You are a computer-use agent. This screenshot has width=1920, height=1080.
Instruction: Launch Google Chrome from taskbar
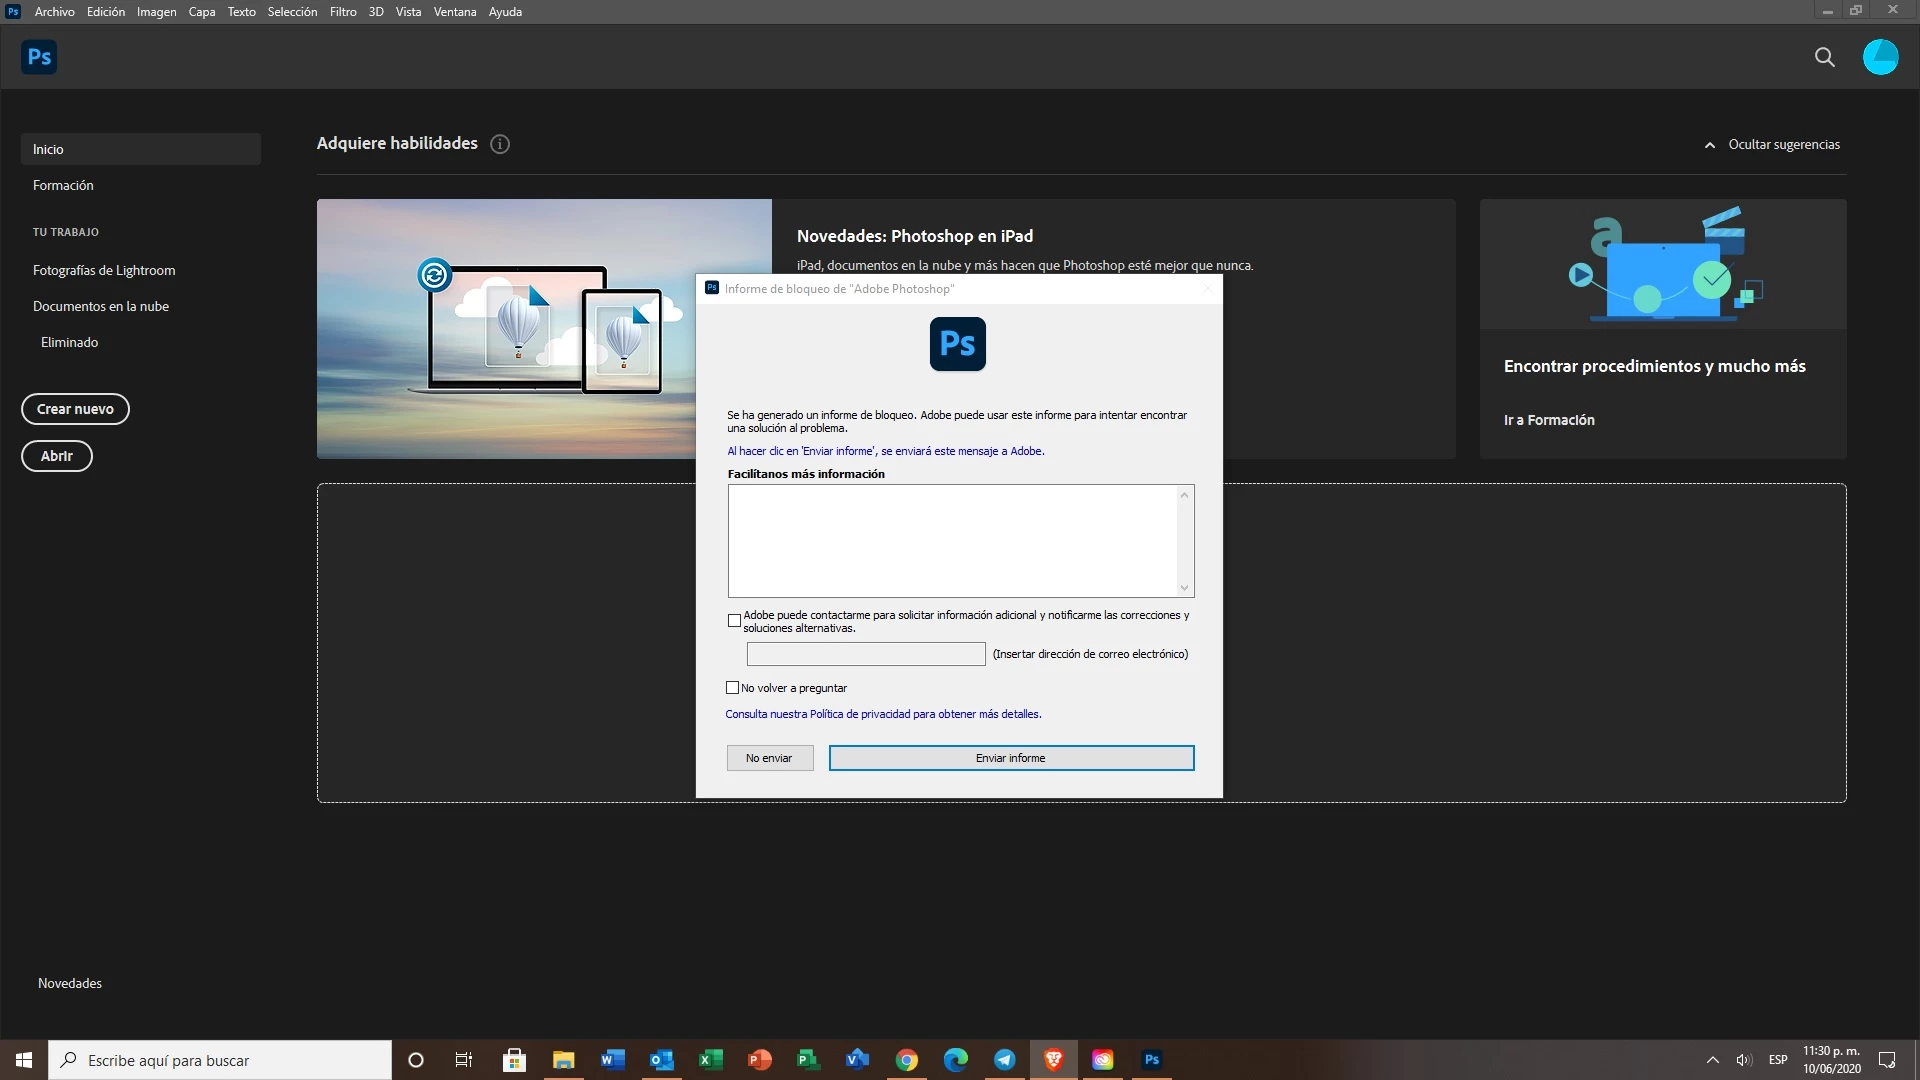[x=906, y=1060]
